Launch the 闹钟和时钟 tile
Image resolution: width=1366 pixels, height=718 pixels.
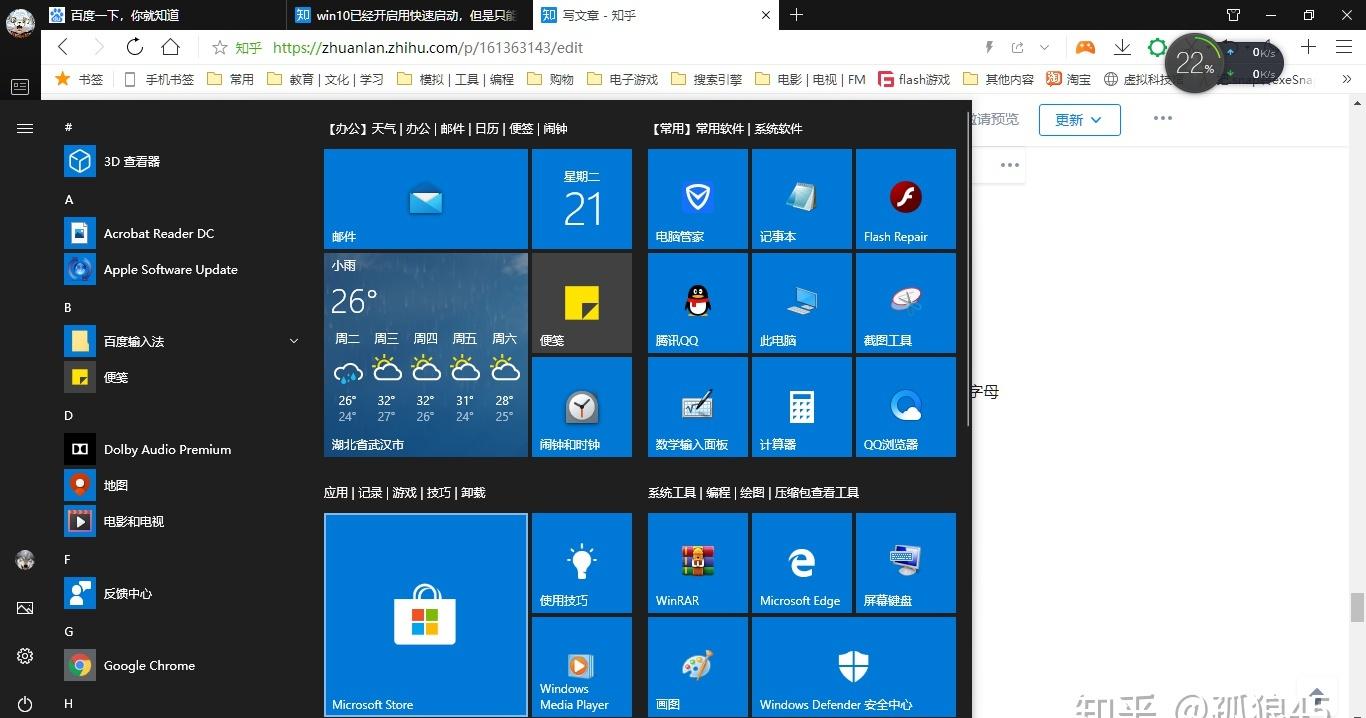point(582,407)
